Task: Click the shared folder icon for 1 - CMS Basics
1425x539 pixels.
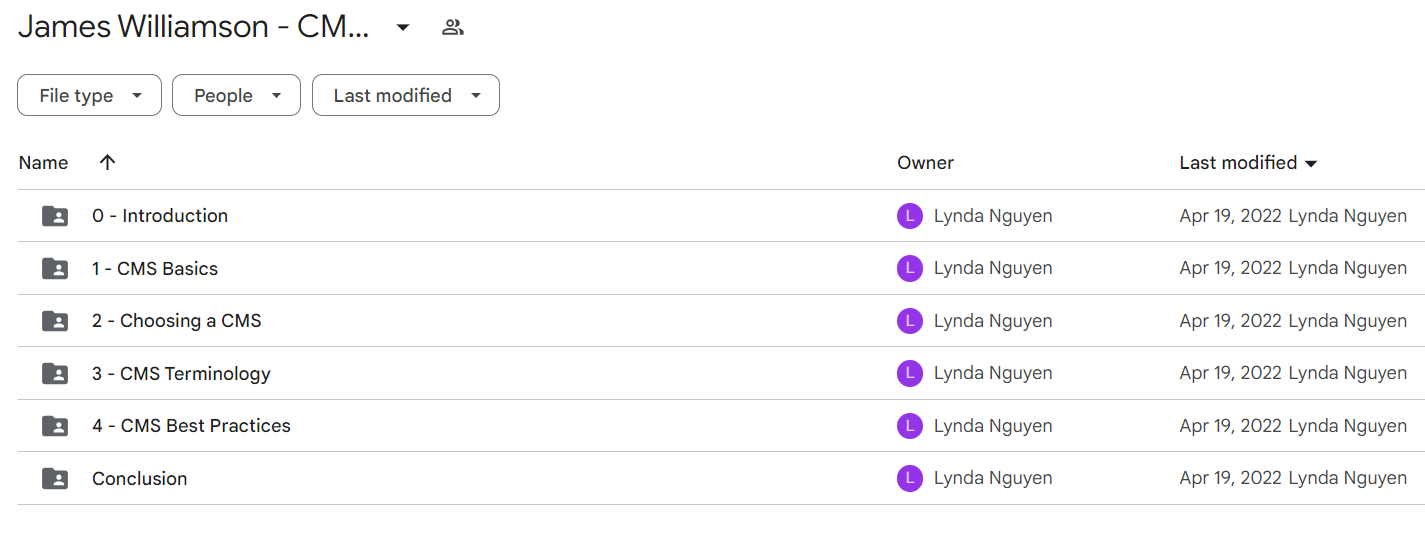Action: pyautogui.click(x=55, y=268)
